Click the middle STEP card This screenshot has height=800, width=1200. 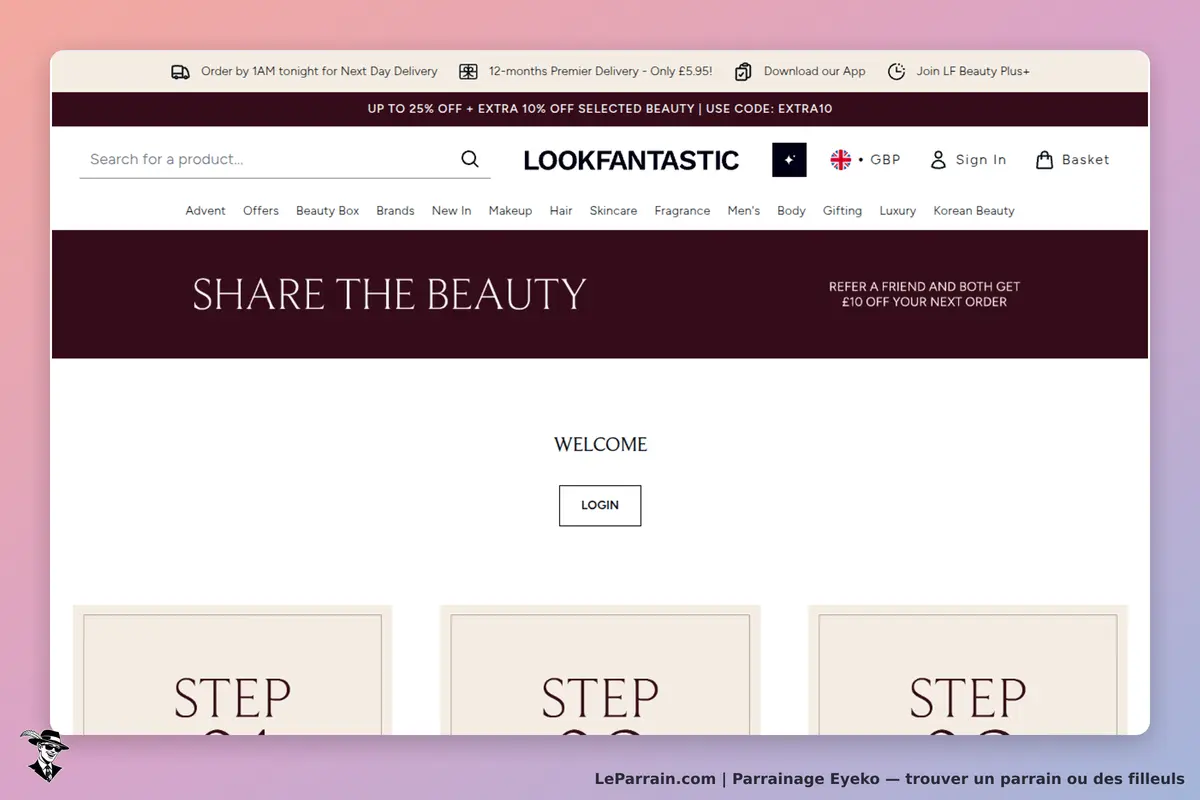[x=600, y=670]
